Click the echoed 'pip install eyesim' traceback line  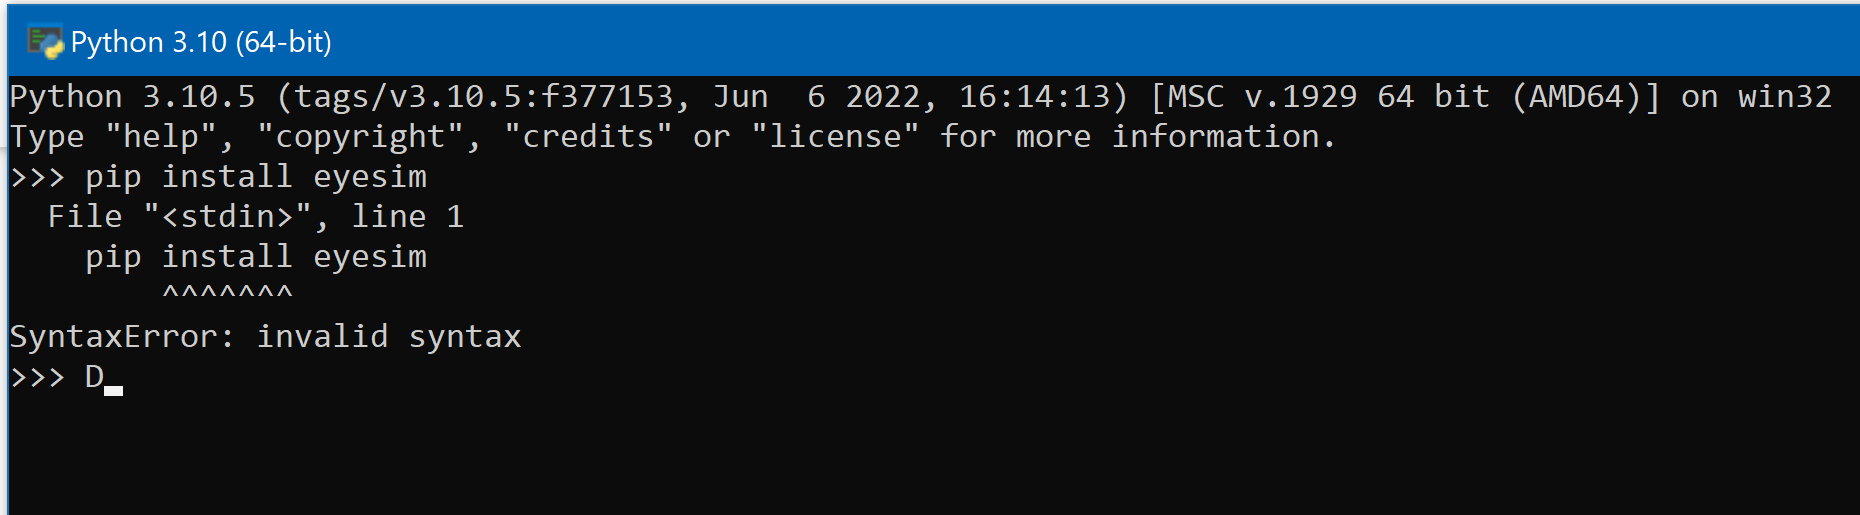[x=256, y=257]
